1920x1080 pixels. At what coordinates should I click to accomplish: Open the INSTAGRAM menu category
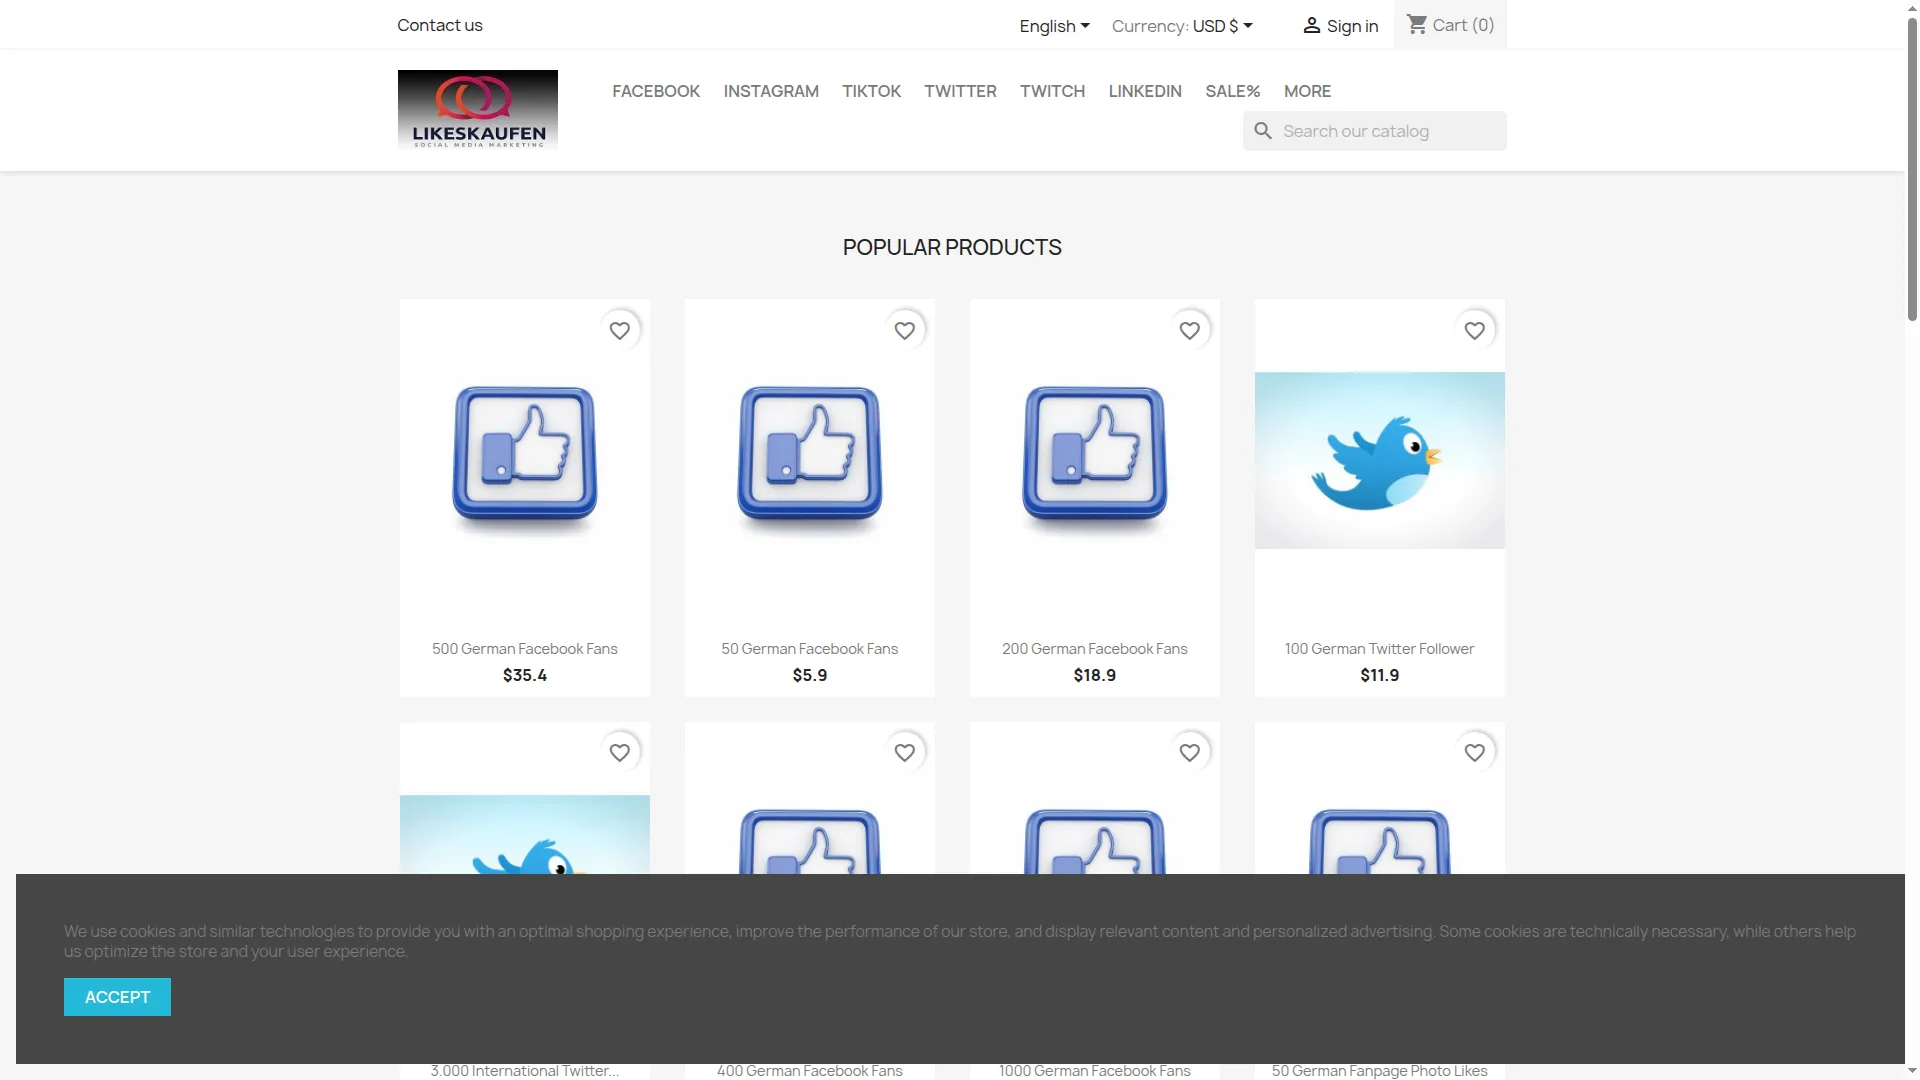tap(771, 91)
